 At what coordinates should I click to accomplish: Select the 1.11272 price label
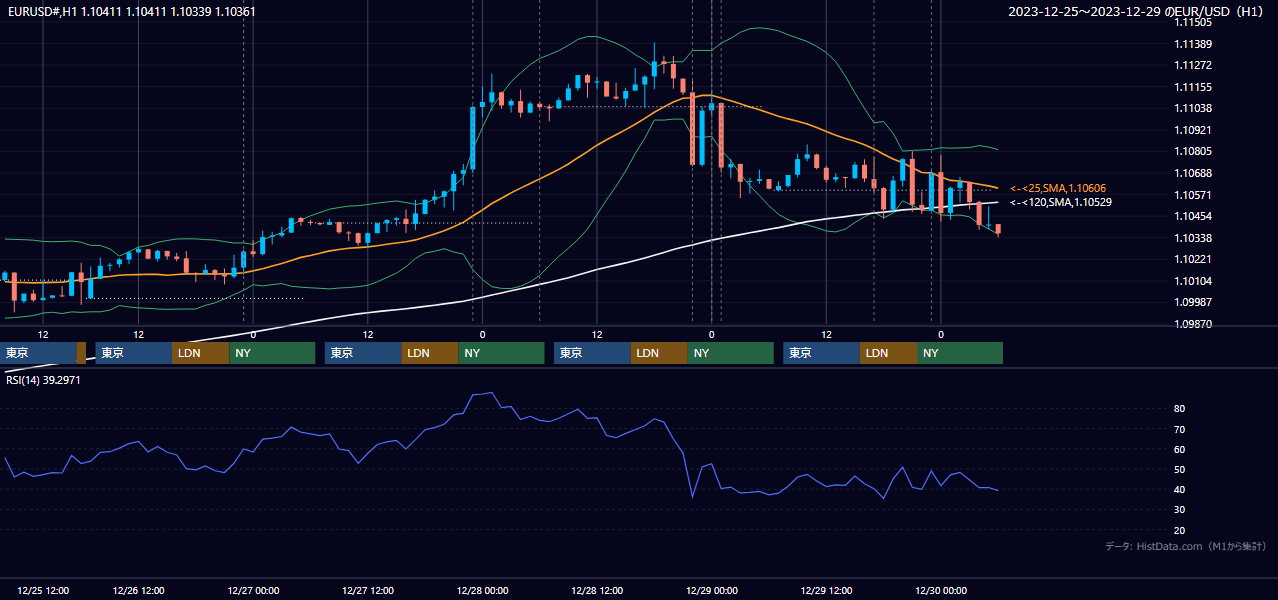coord(1193,65)
